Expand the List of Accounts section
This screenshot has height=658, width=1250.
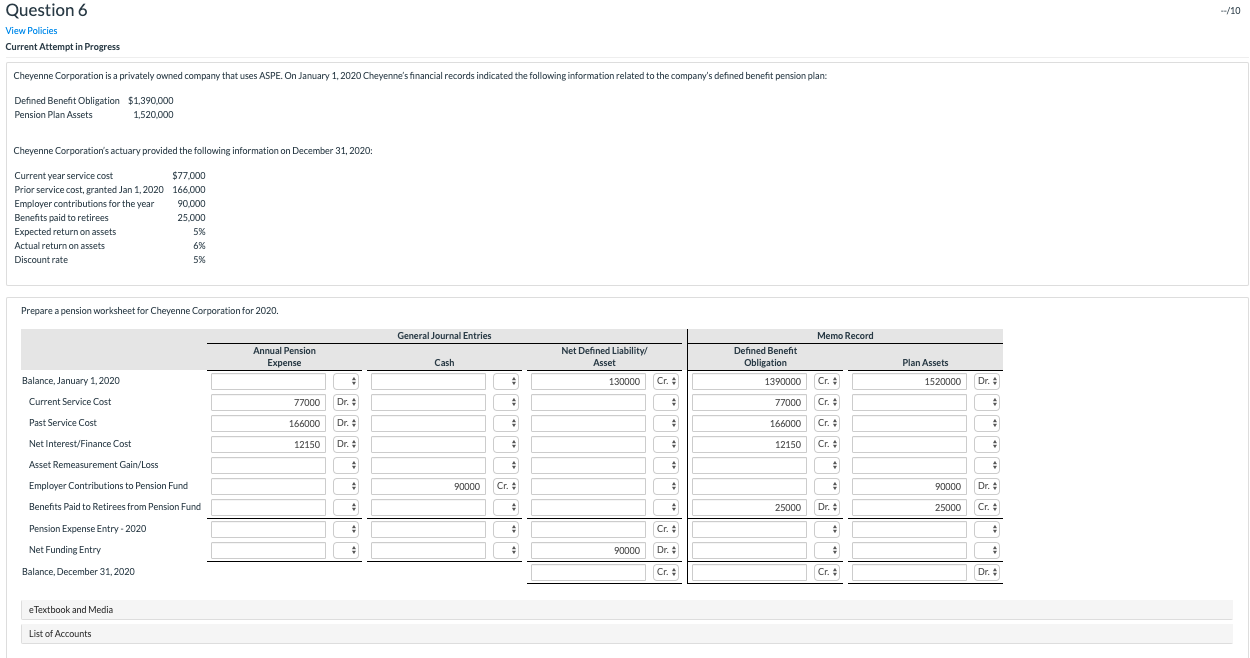point(58,633)
